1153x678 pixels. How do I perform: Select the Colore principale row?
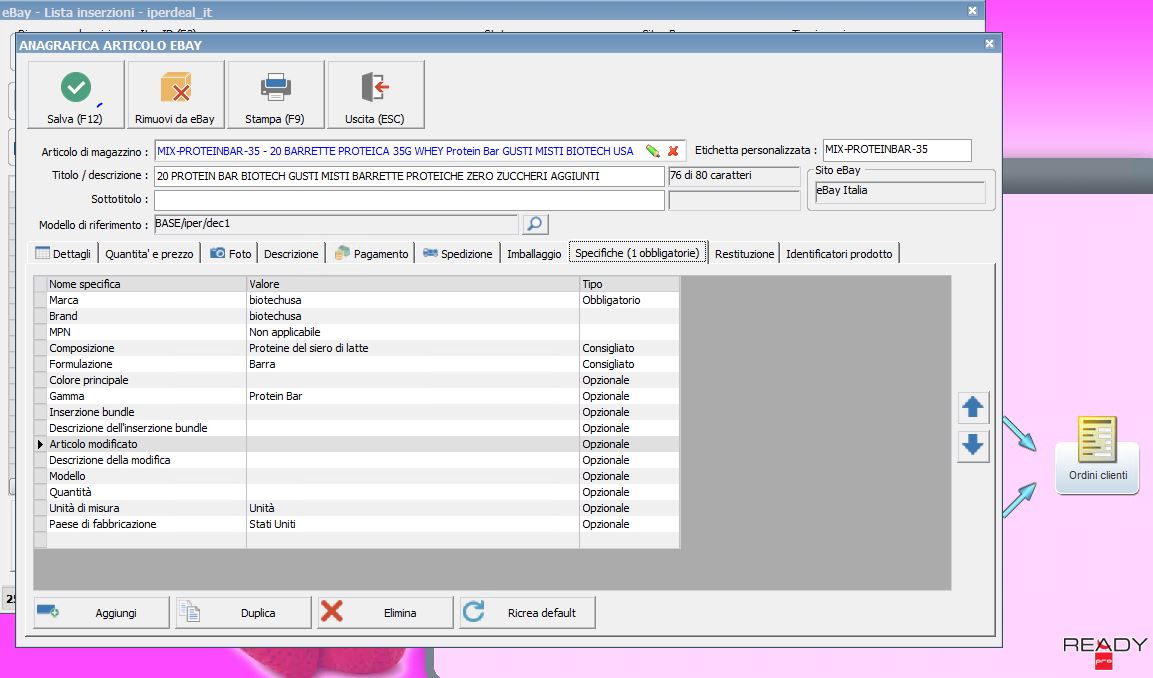point(356,380)
